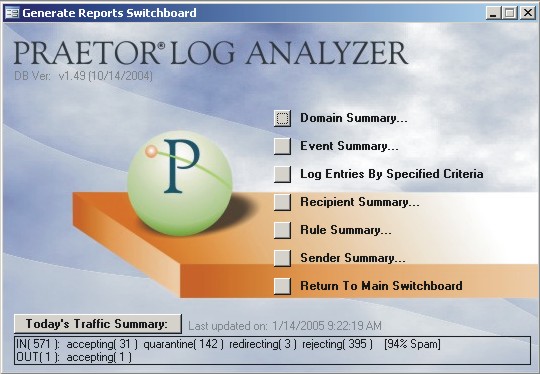This screenshot has height=374, width=540.
Task: Maximize the Generate Reports Switchboard window
Action: tap(510, 13)
